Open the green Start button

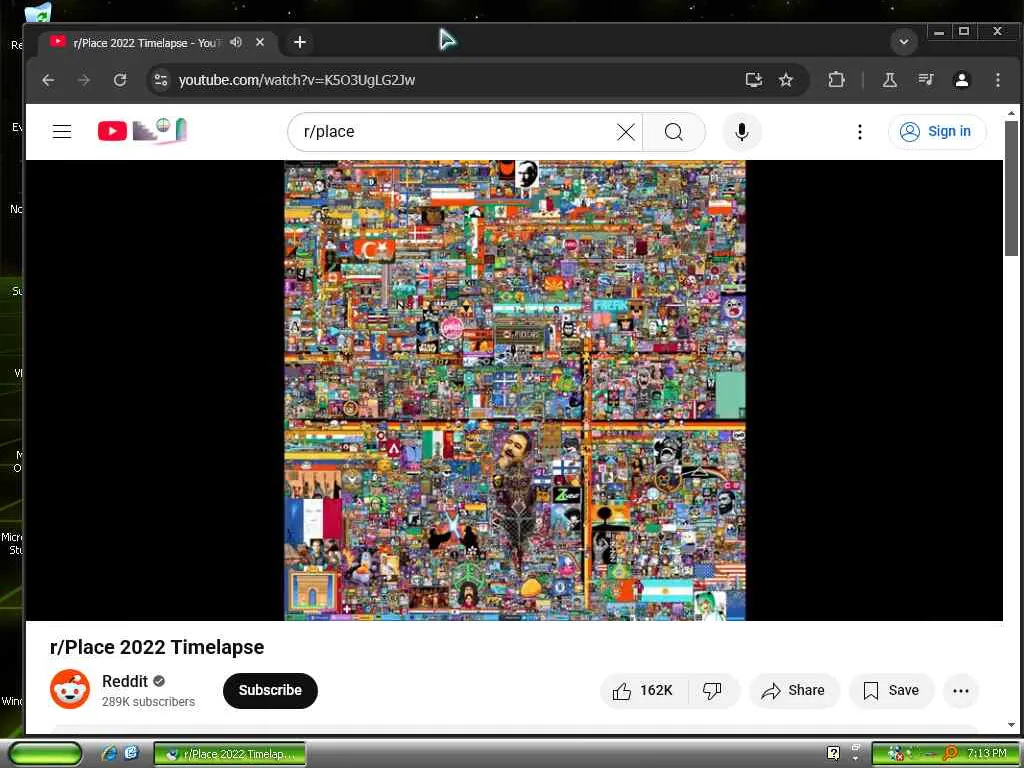click(x=44, y=754)
